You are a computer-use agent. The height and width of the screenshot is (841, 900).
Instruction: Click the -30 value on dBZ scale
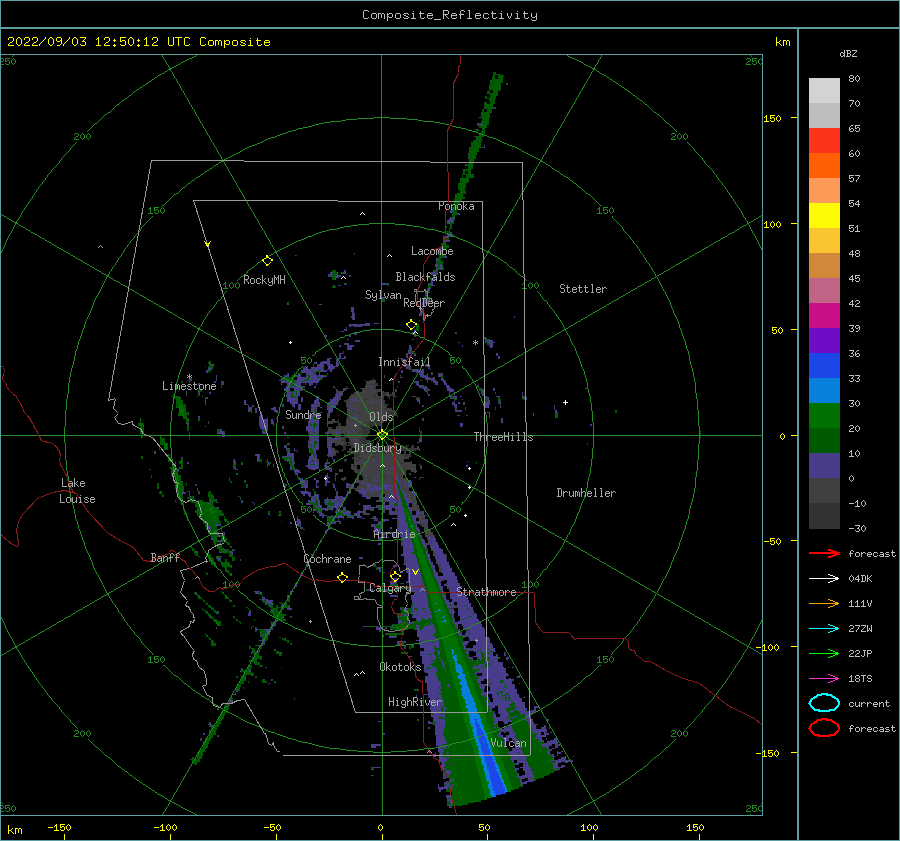pyautogui.click(x=857, y=529)
